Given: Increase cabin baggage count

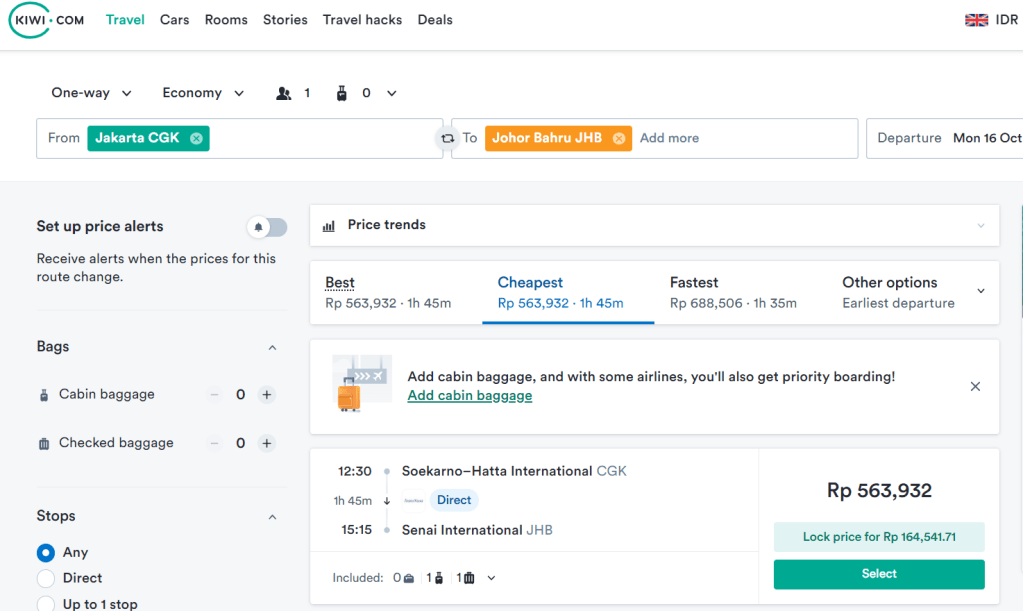Looking at the screenshot, I should (267, 395).
